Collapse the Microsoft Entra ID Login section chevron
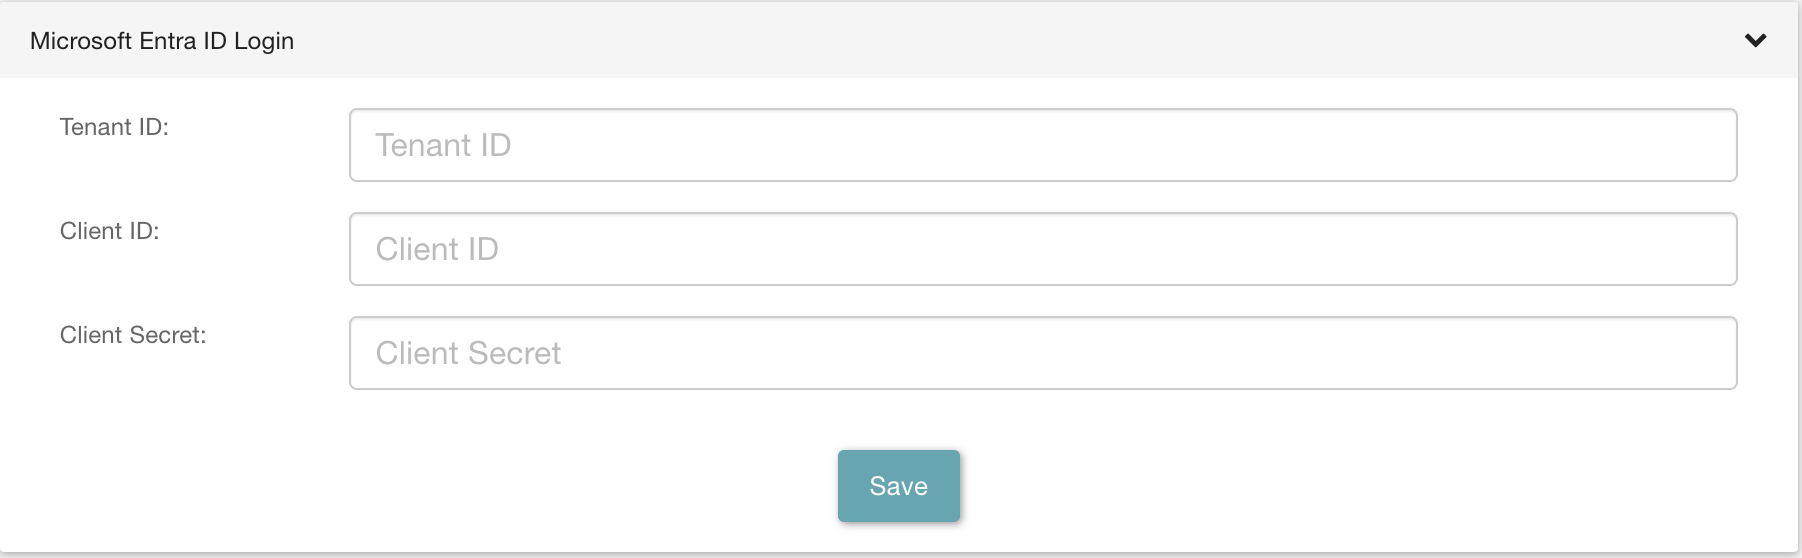Screen dimensions: 1802x558 click(1755, 41)
